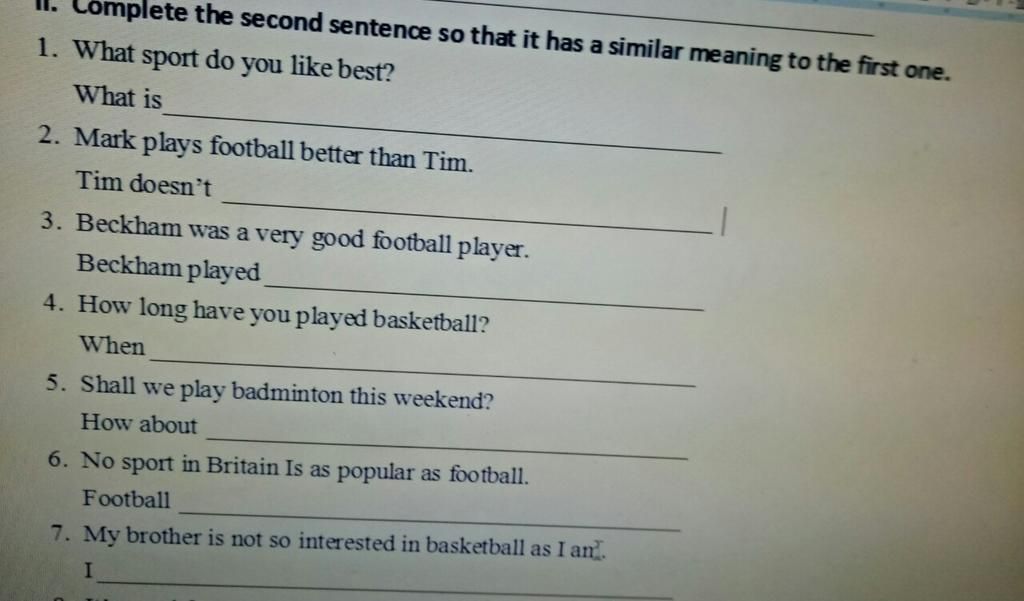Click the word 'basketball' in sentence 4
This screenshot has height=601, width=1024.
[x=431, y=320]
